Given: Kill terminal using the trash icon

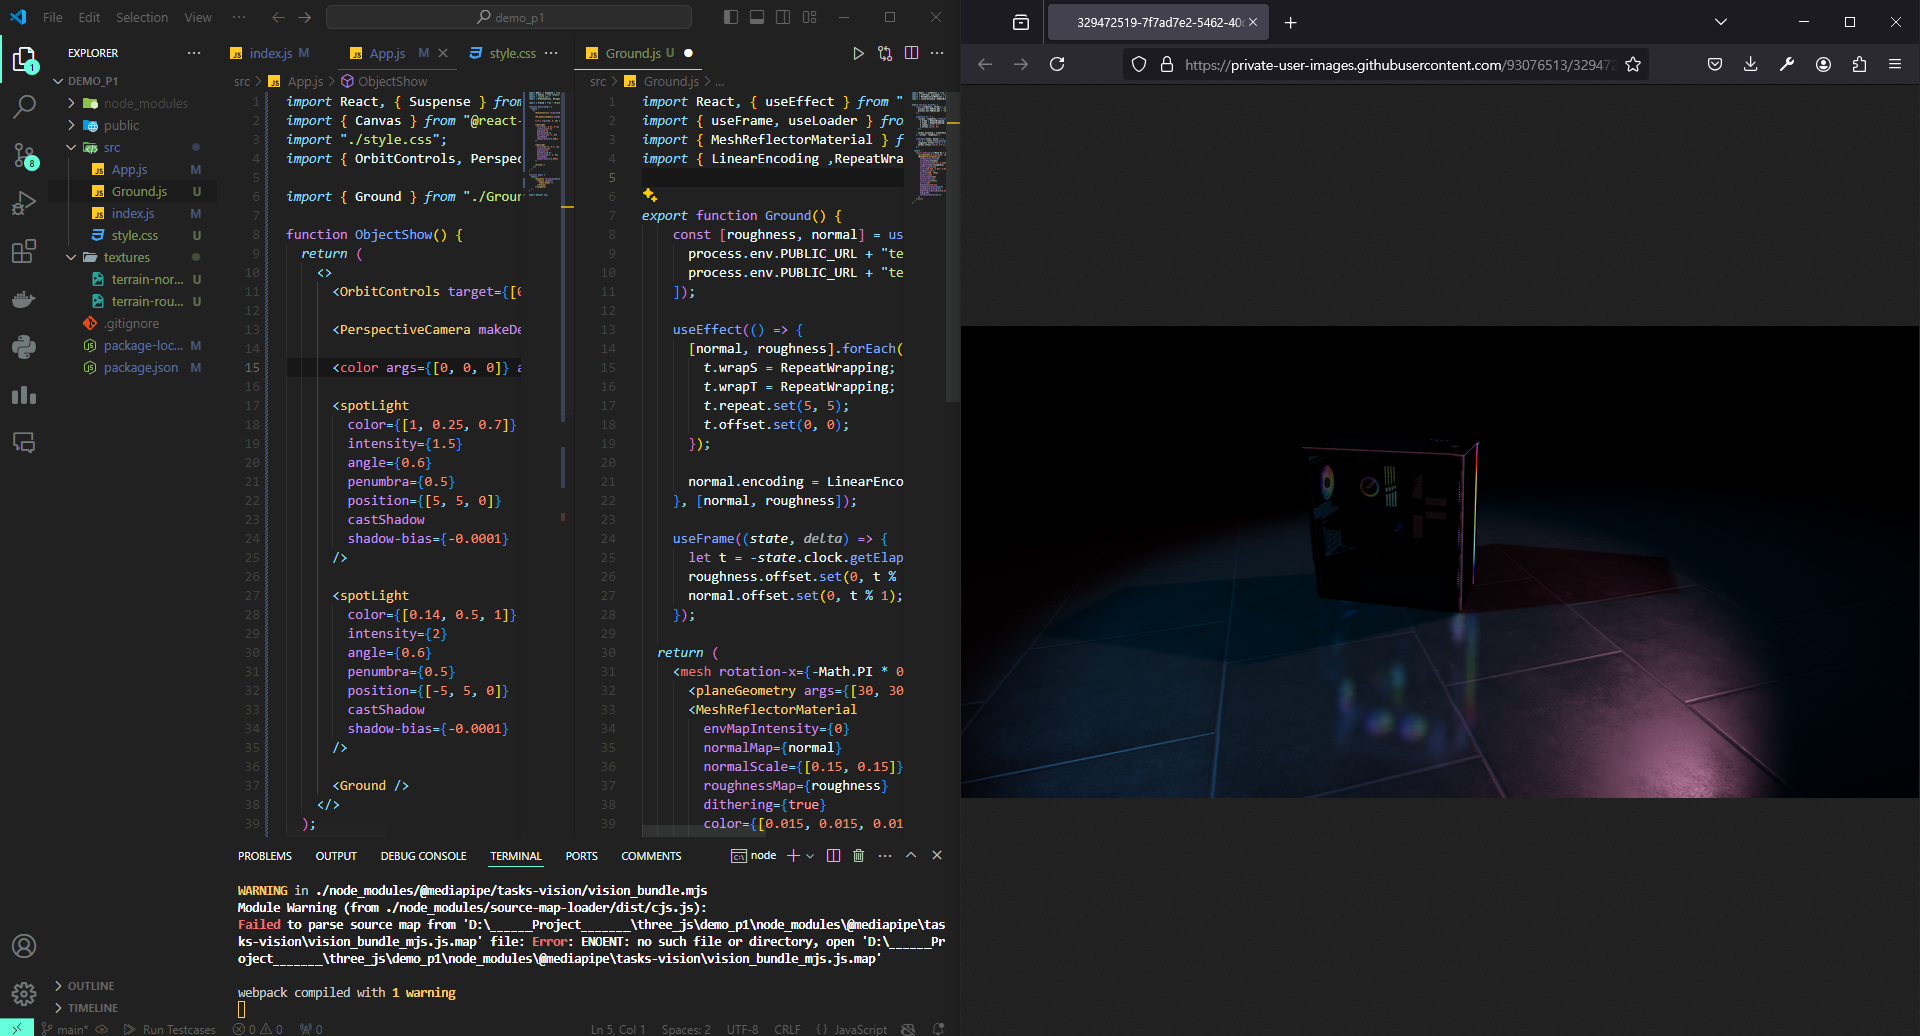Looking at the screenshot, I should [858, 856].
